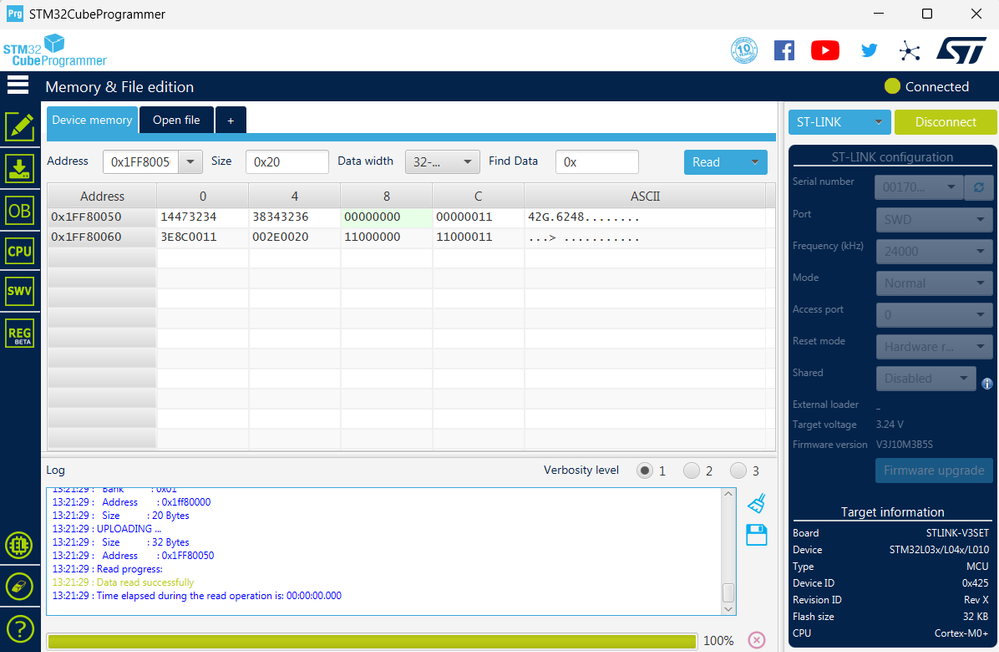
Task: Click the log scroll down arrow
Action: [x=728, y=609]
